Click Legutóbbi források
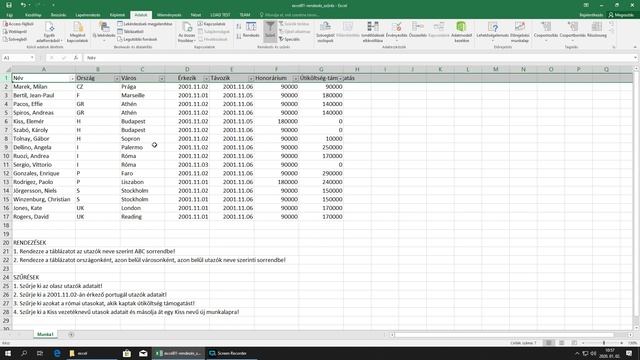This screenshot has height=360, width=640. click(x=137, y=39)
